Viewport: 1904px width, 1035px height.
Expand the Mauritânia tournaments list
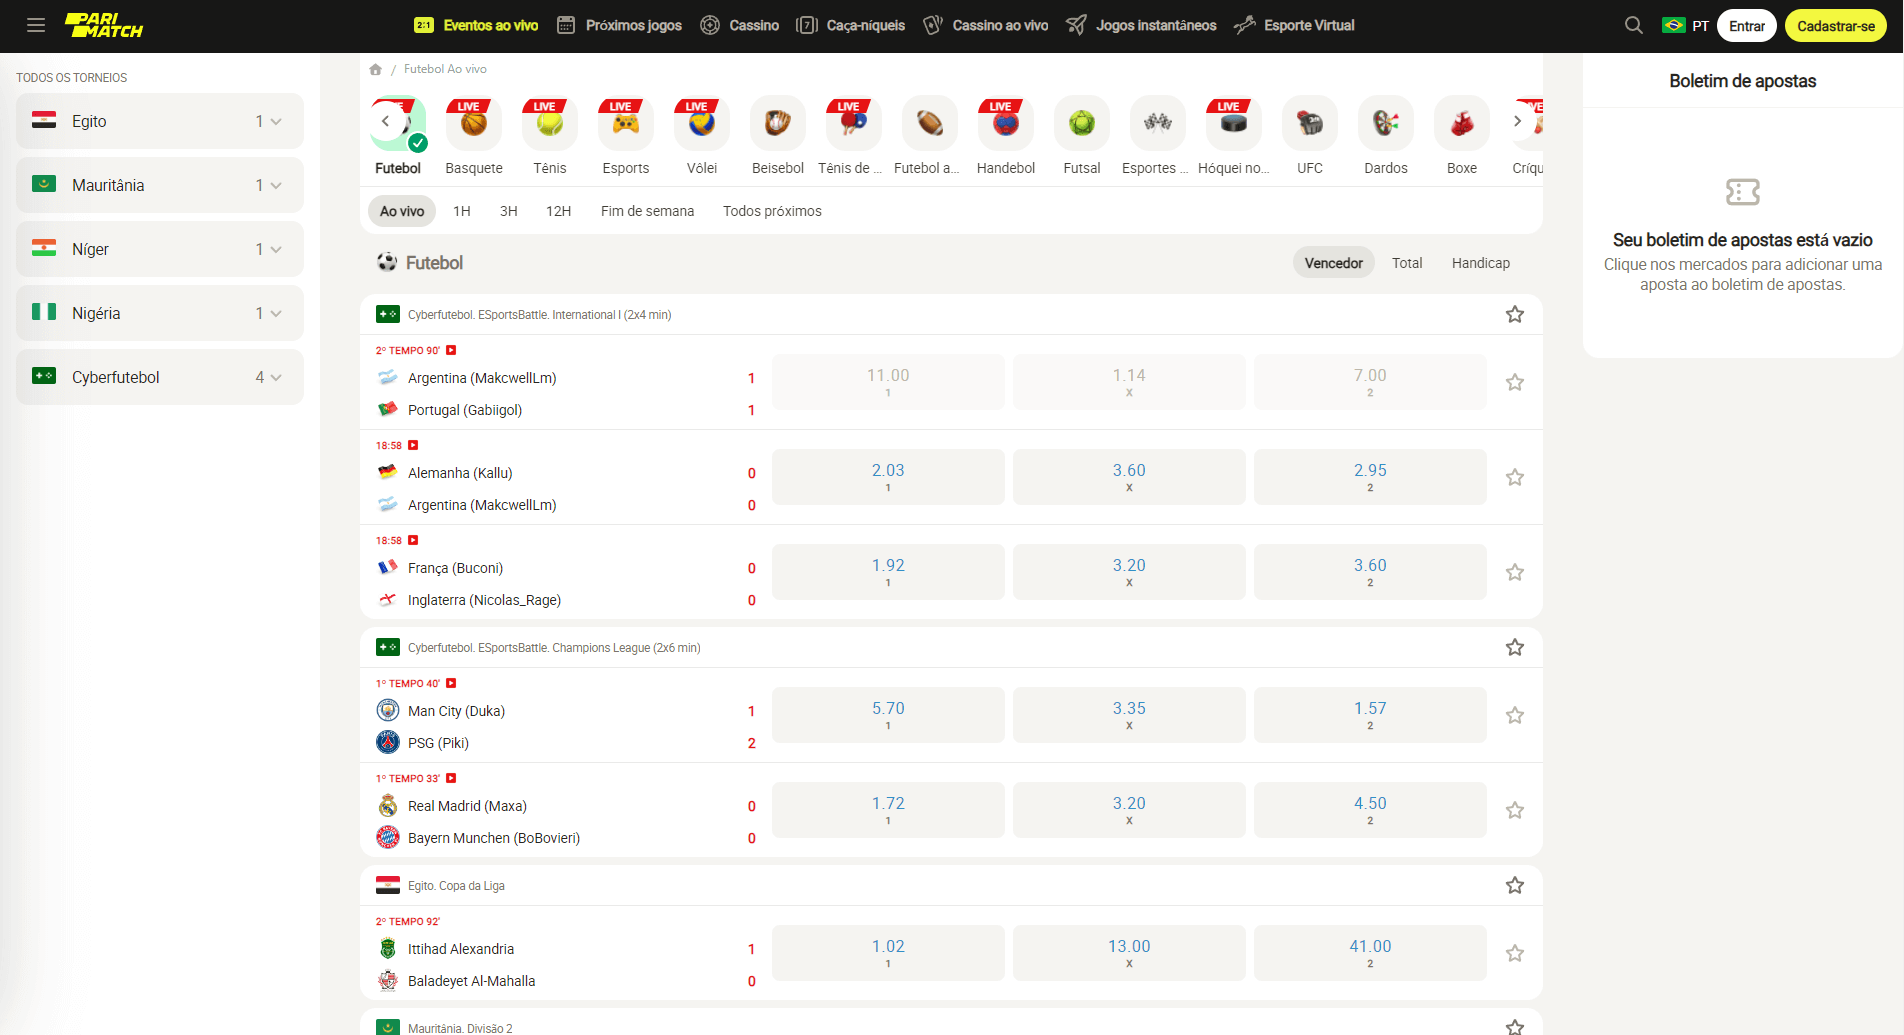[x=160, y=185]
